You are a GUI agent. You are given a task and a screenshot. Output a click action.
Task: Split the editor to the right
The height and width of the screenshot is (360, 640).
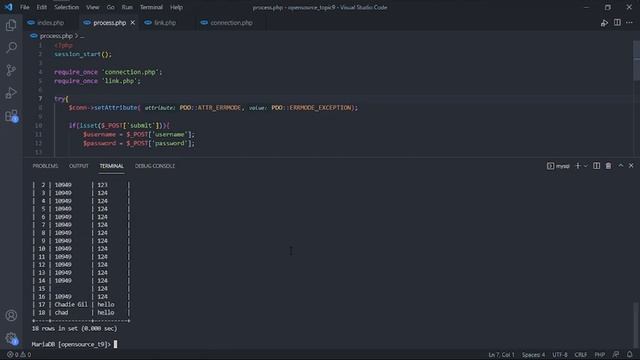point(617,22)
